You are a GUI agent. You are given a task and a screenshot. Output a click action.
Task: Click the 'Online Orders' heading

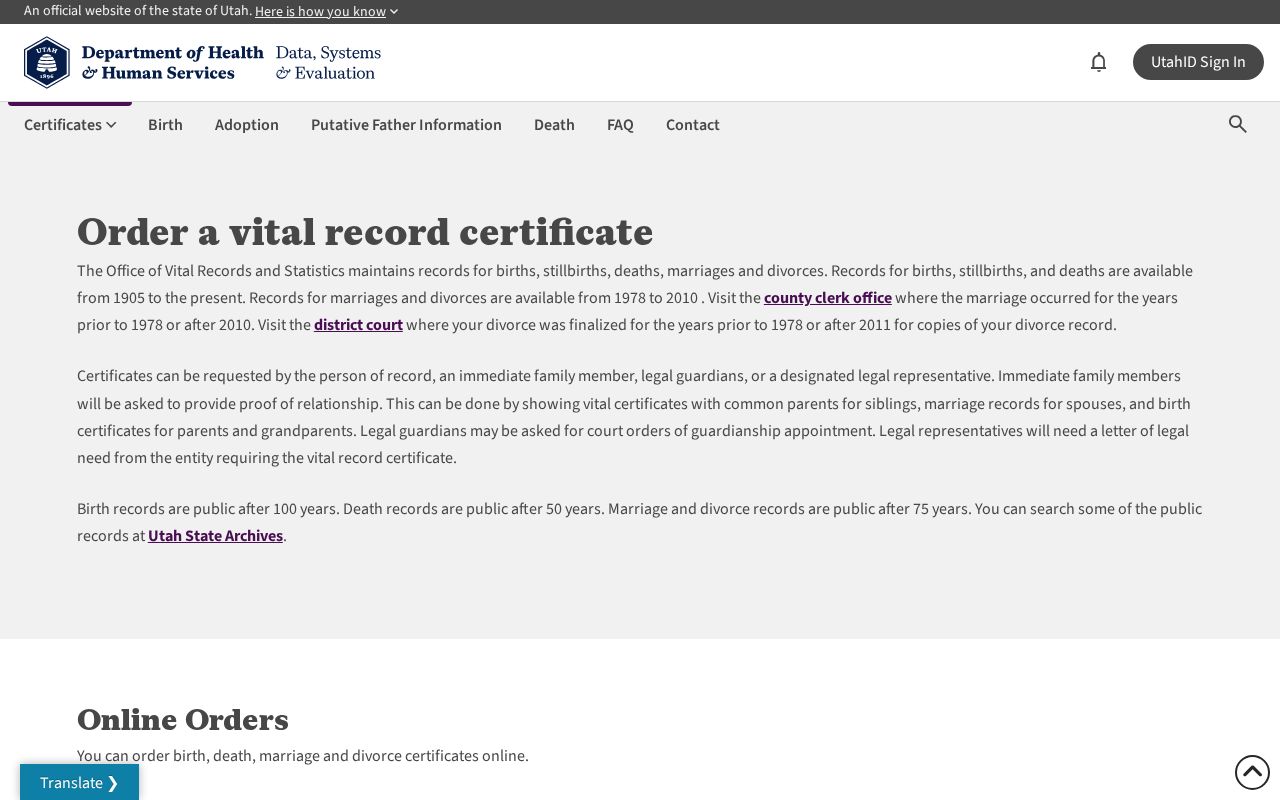pyautogui.click(x=183, y=719)
